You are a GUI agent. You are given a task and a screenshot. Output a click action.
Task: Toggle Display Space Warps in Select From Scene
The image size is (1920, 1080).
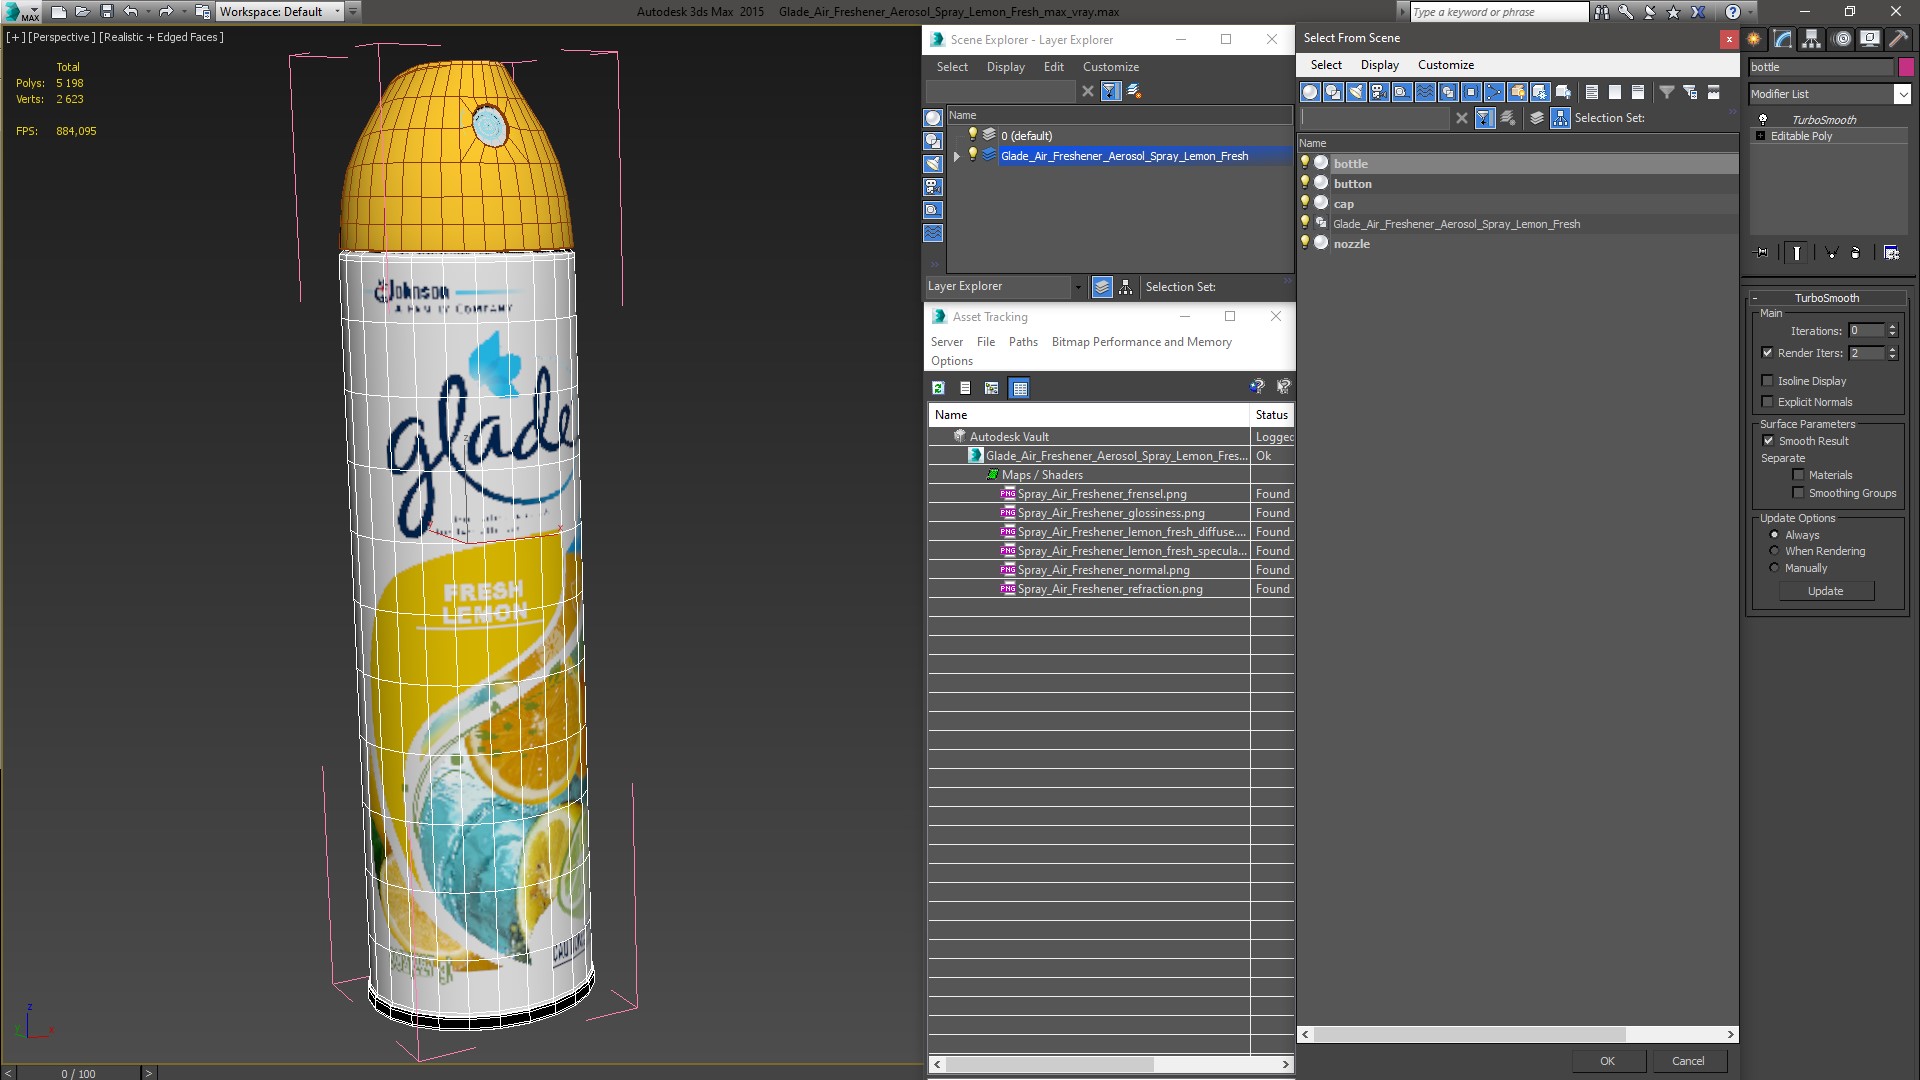coord(1425,92)
